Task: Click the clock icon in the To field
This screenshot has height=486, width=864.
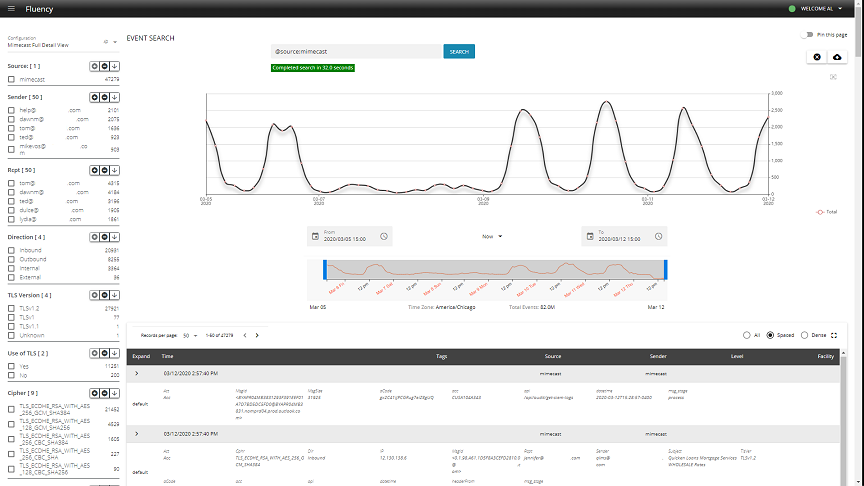Action: (658, 236)
